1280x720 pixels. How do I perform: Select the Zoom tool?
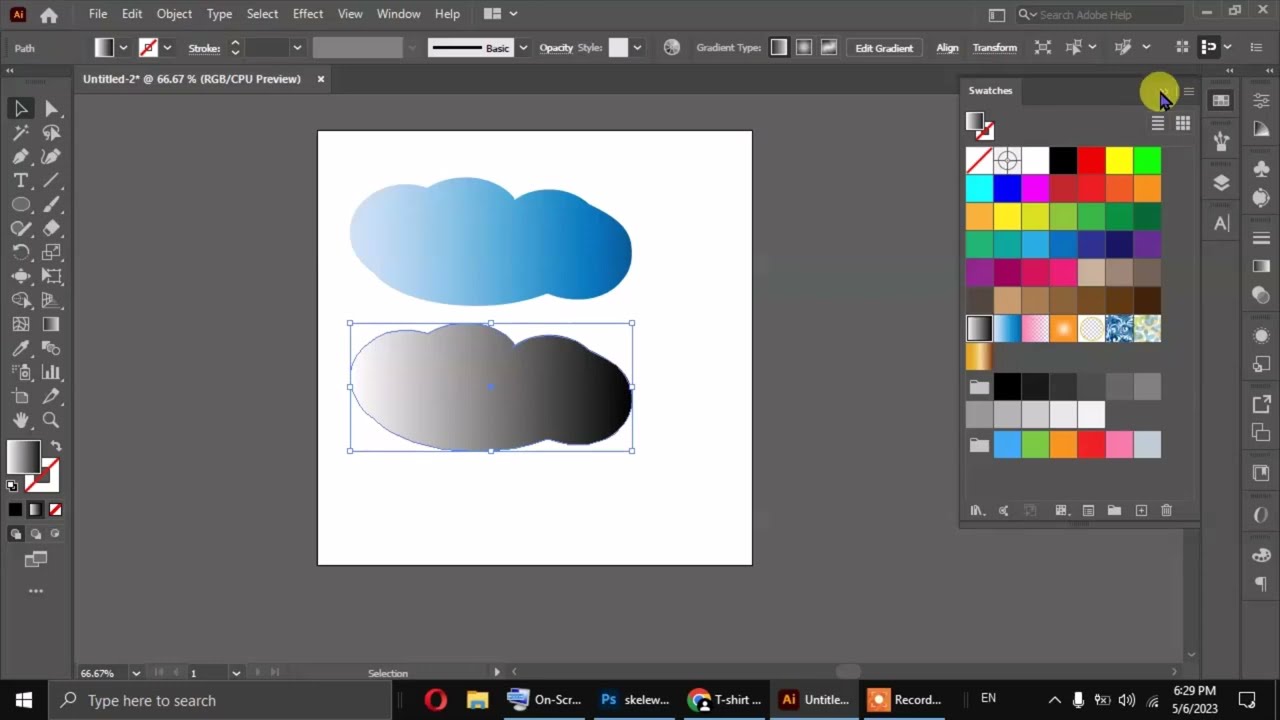(x=52, y=420)
